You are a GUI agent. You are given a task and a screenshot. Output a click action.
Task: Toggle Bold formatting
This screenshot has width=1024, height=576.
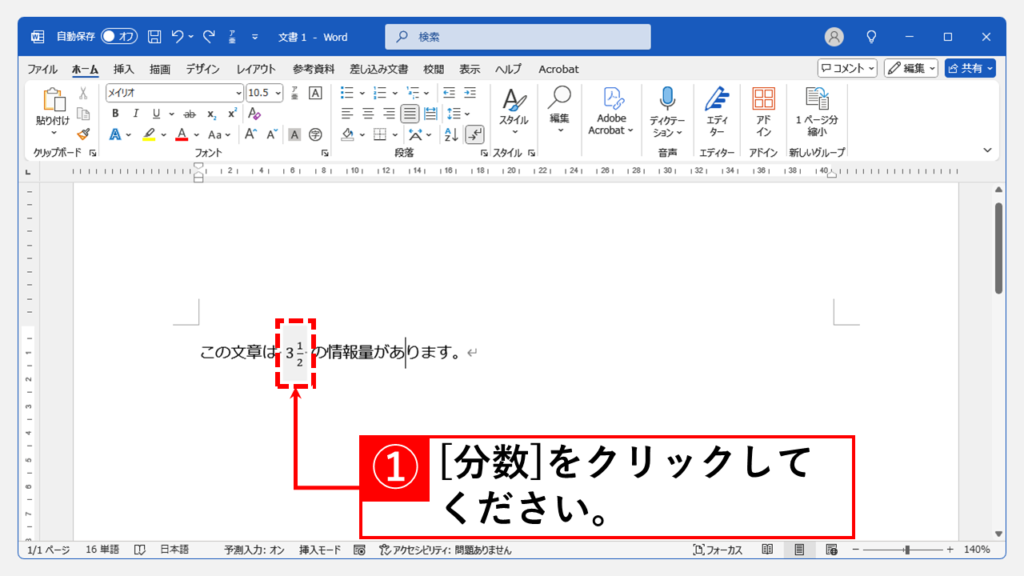click(x=115, y=113)
